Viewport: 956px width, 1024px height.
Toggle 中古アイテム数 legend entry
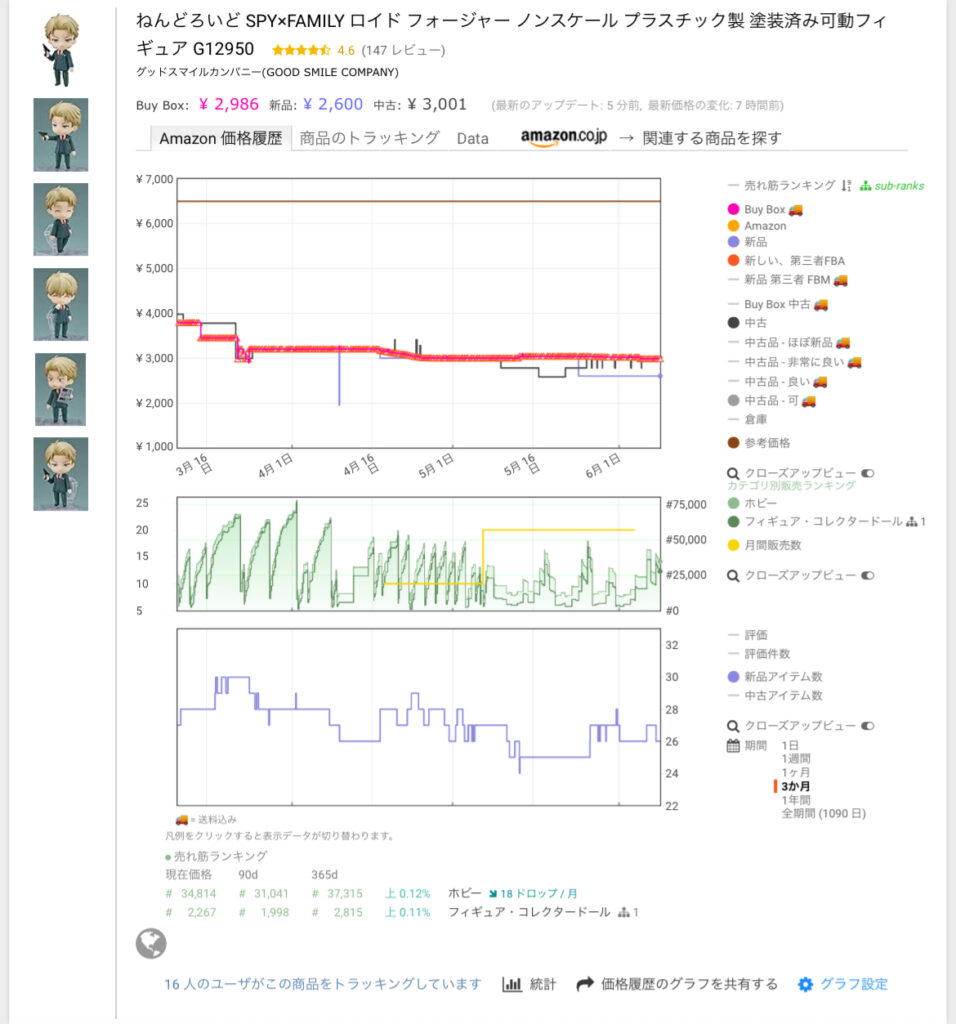775,696
